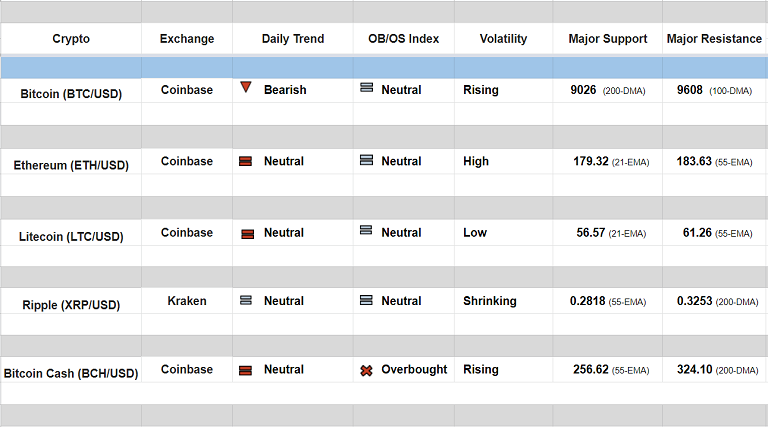
Task: Select Bitcoin Cash 324.10 resistance value
Action: 693,370
